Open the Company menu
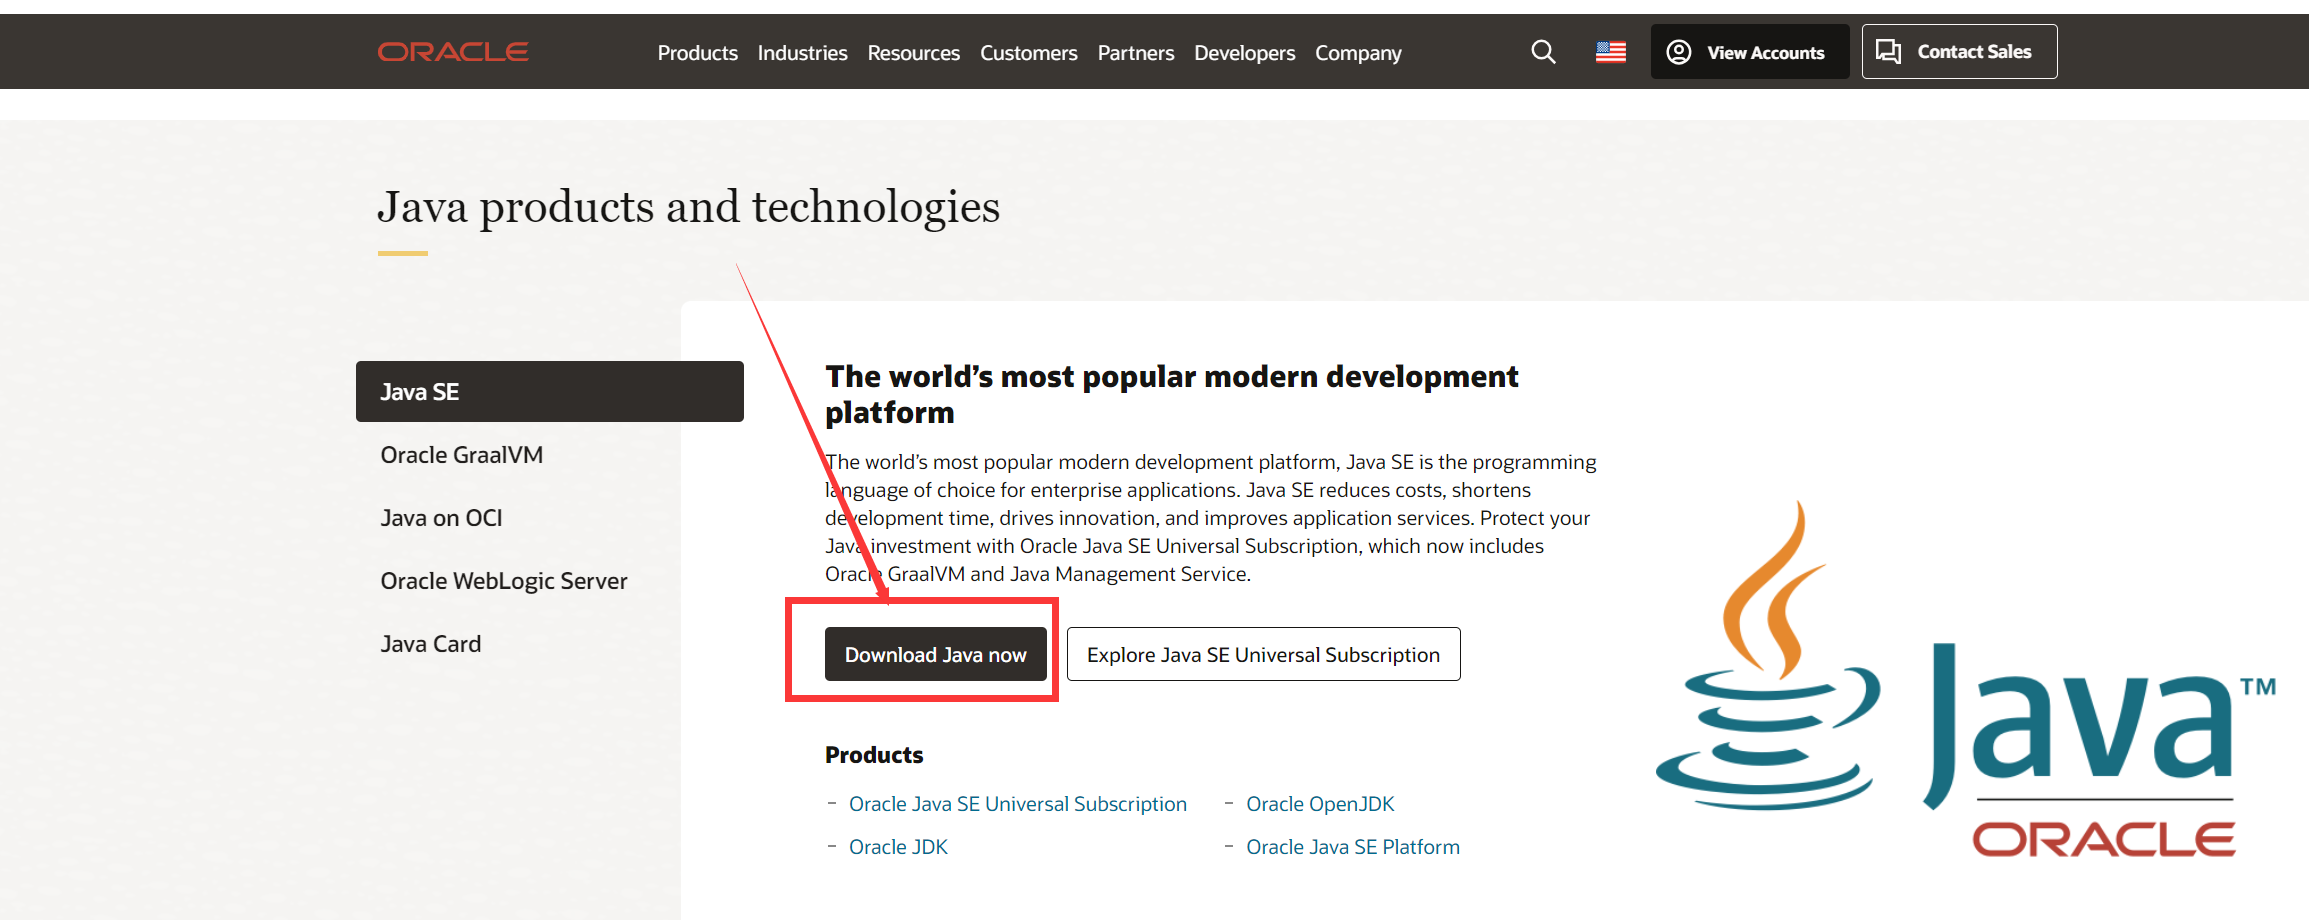Screen dimensions: 2309x920 click(1357, 53)
